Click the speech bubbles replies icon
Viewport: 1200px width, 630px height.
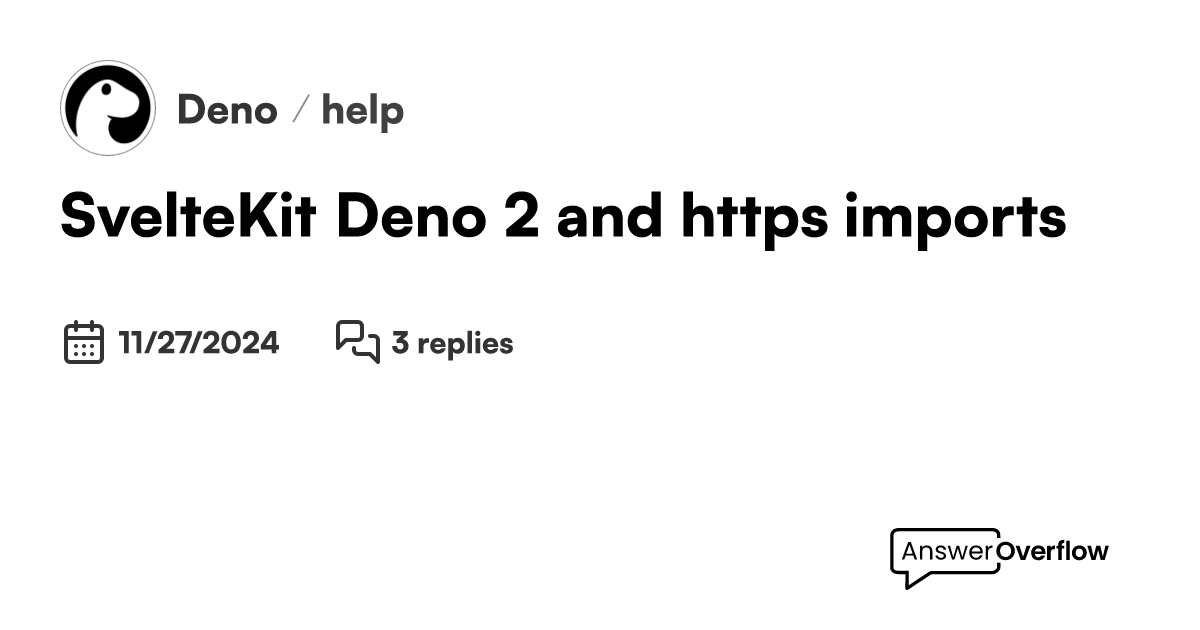point(357,343)
